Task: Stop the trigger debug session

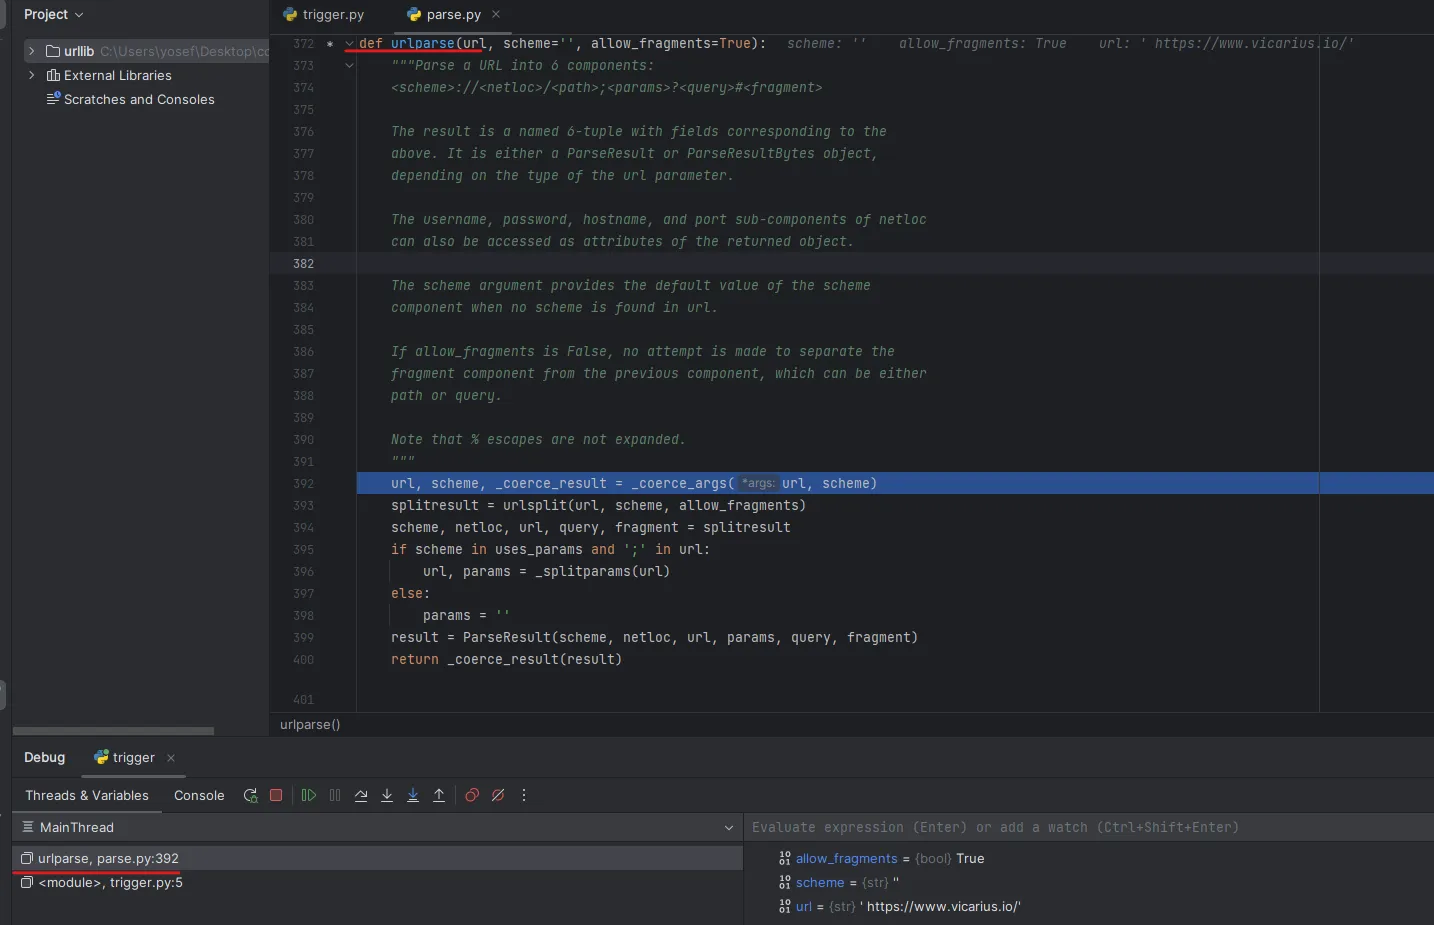Action: [x=277, y=795]
